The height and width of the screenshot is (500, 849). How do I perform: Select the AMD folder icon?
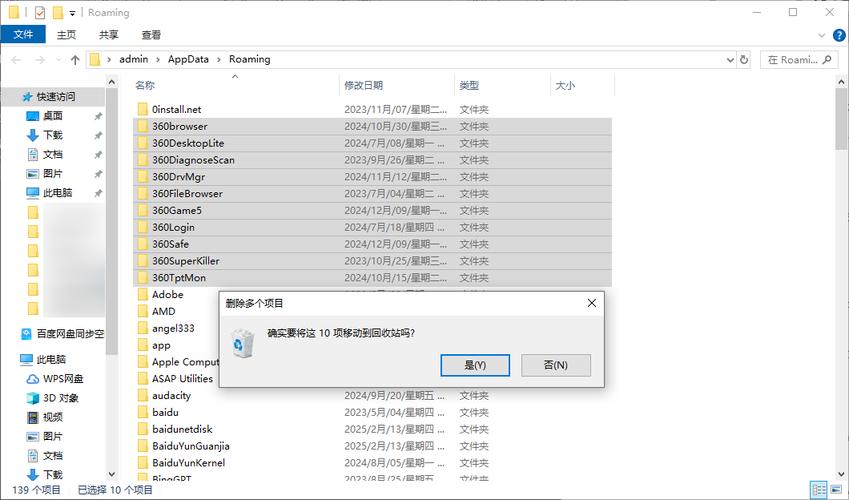click(x=142, y=311)
